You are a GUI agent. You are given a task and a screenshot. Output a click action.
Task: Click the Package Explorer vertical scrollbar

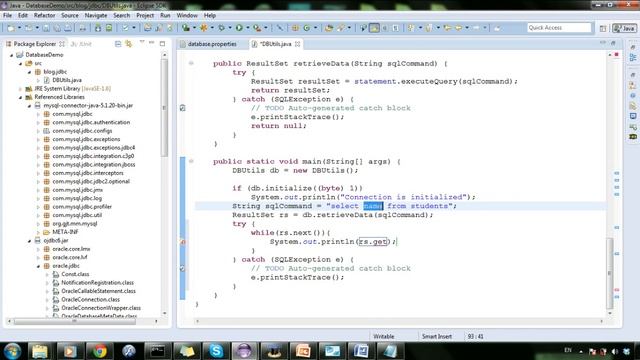[x=164, y=108]
